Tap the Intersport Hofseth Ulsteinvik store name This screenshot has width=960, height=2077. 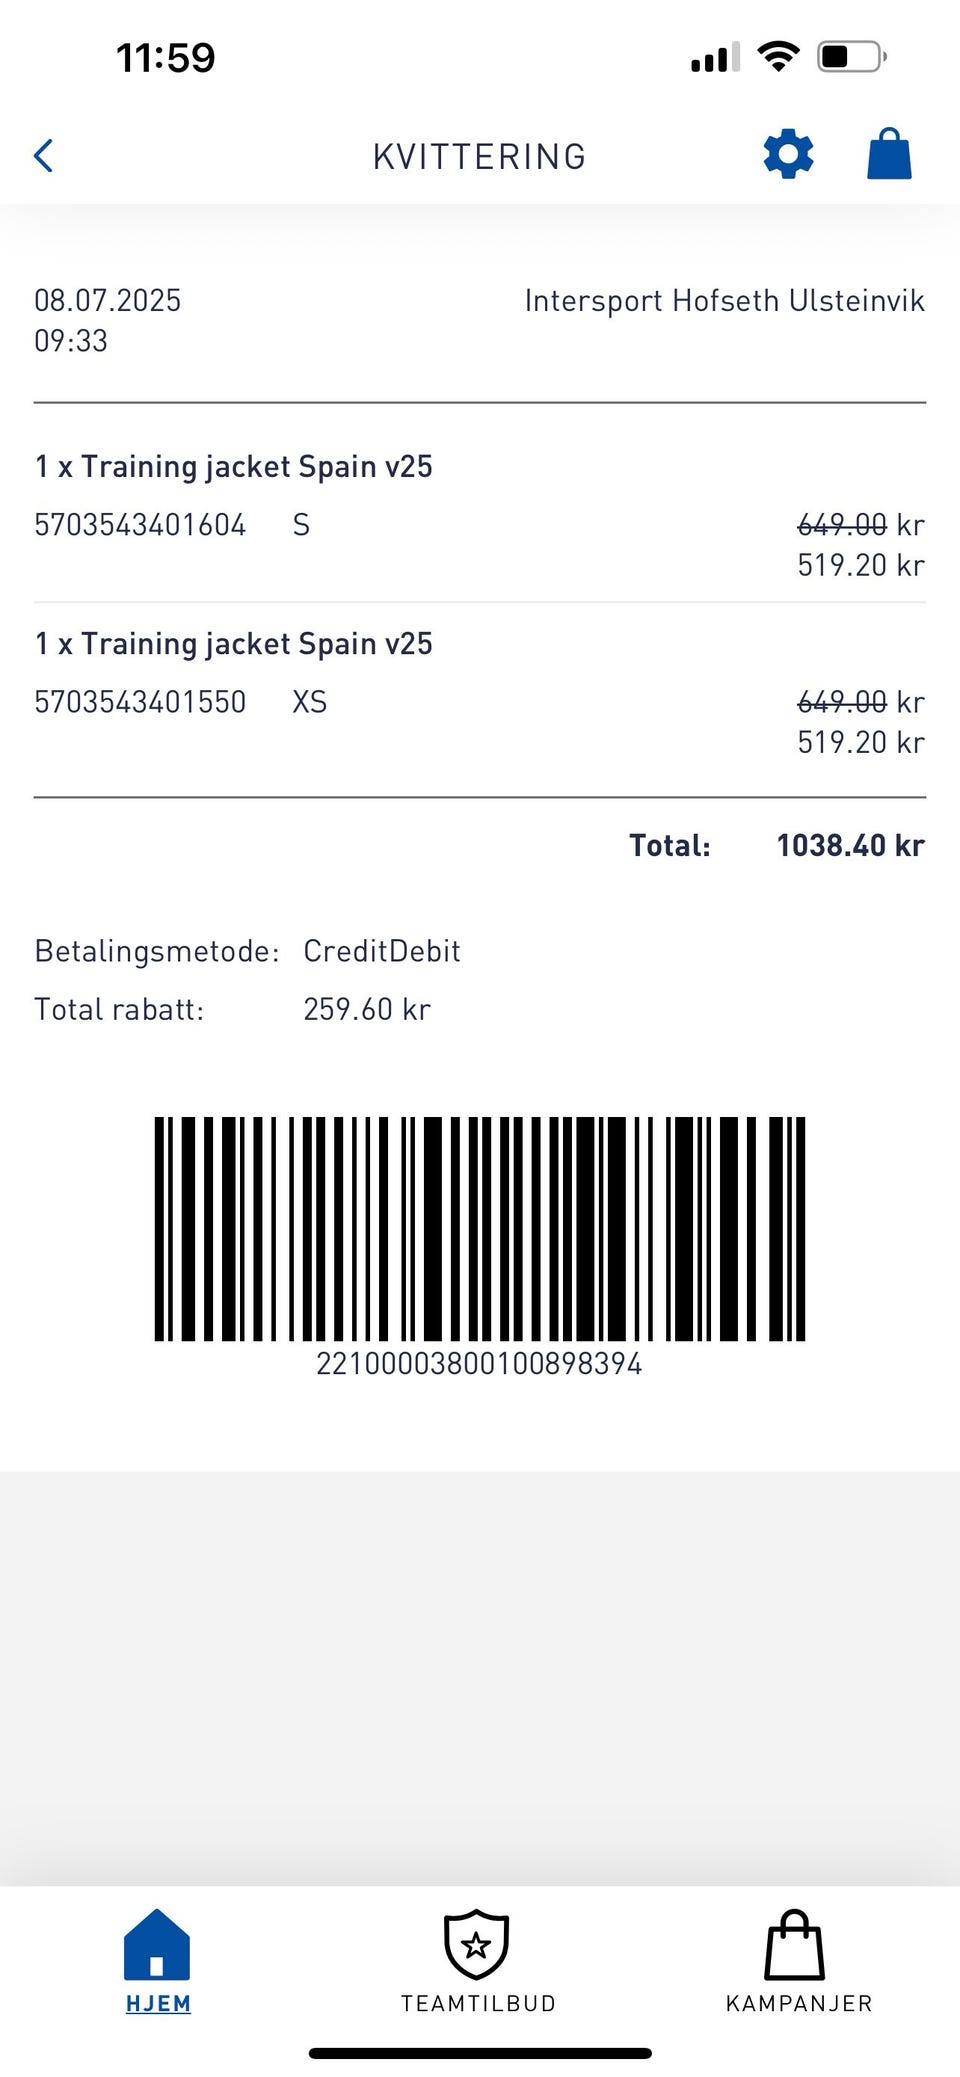coord(724,301)
